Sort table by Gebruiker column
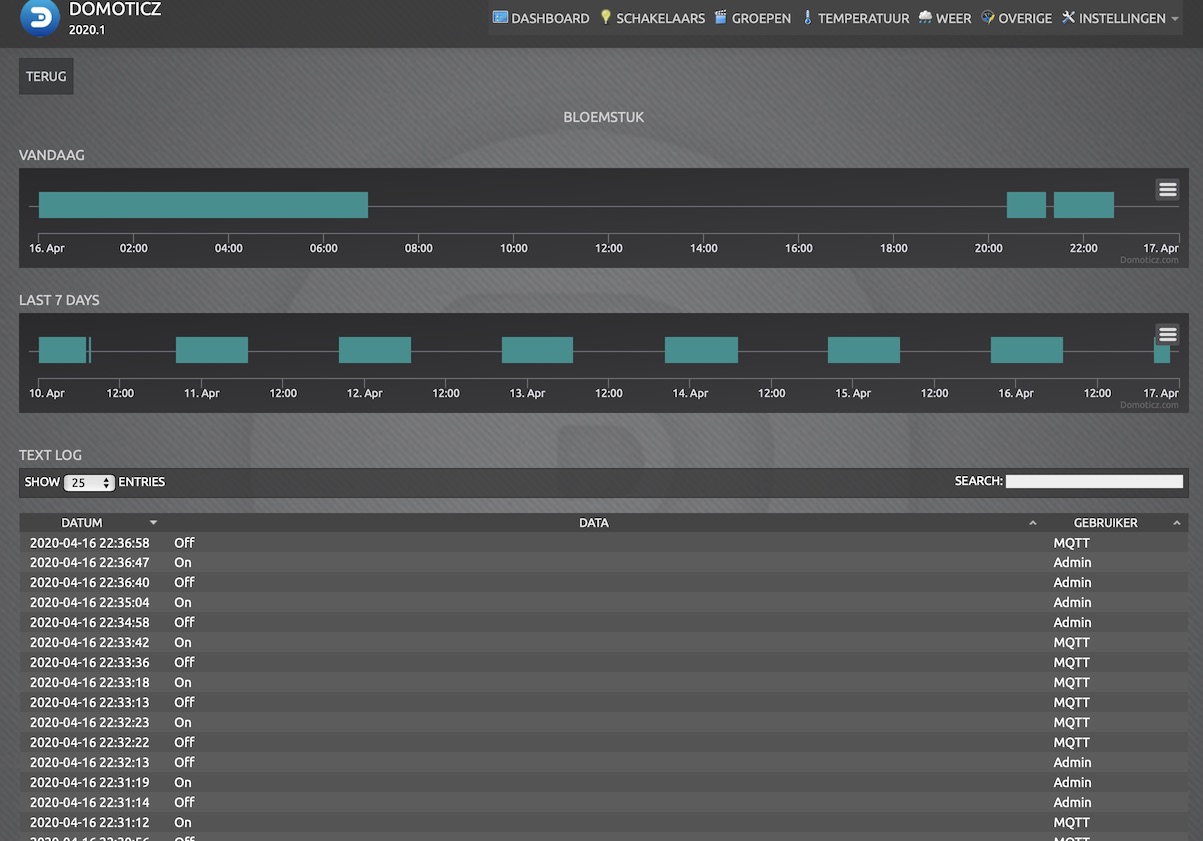The height and width of the screenshot is (841, 1203). pos(1115,522)
